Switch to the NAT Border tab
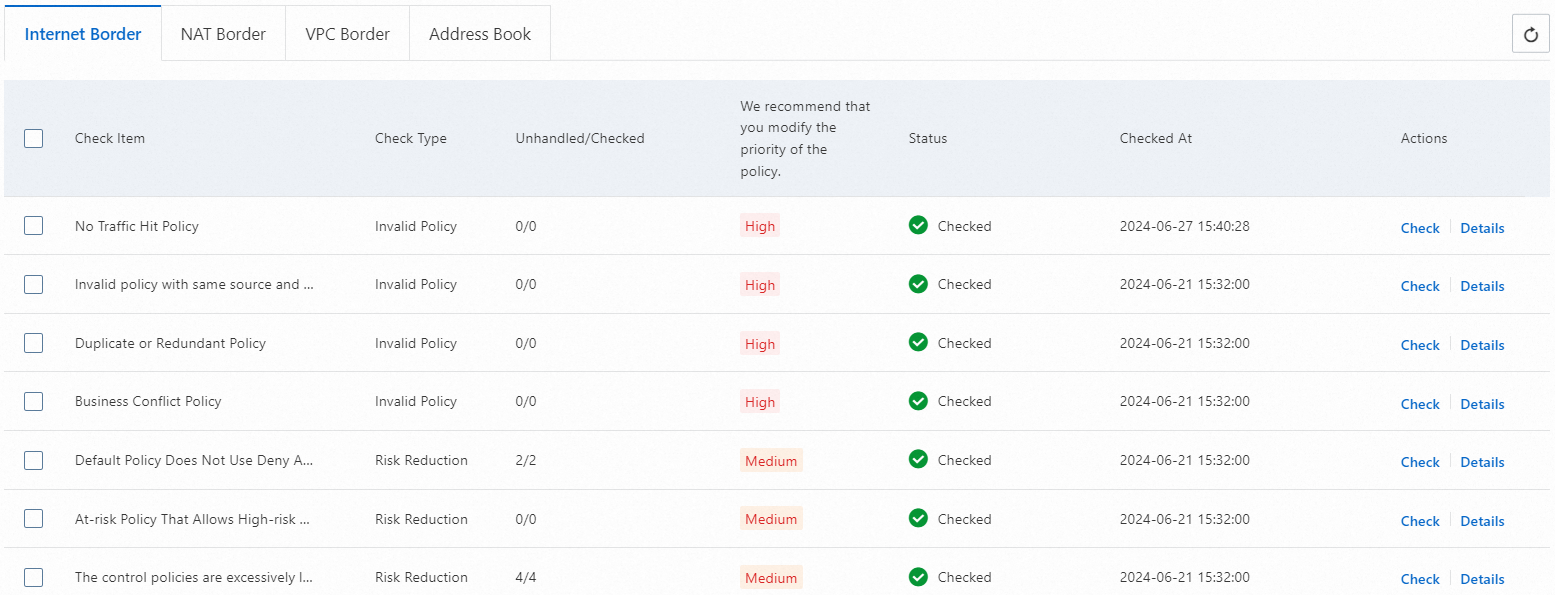 [x=223, y=34]
